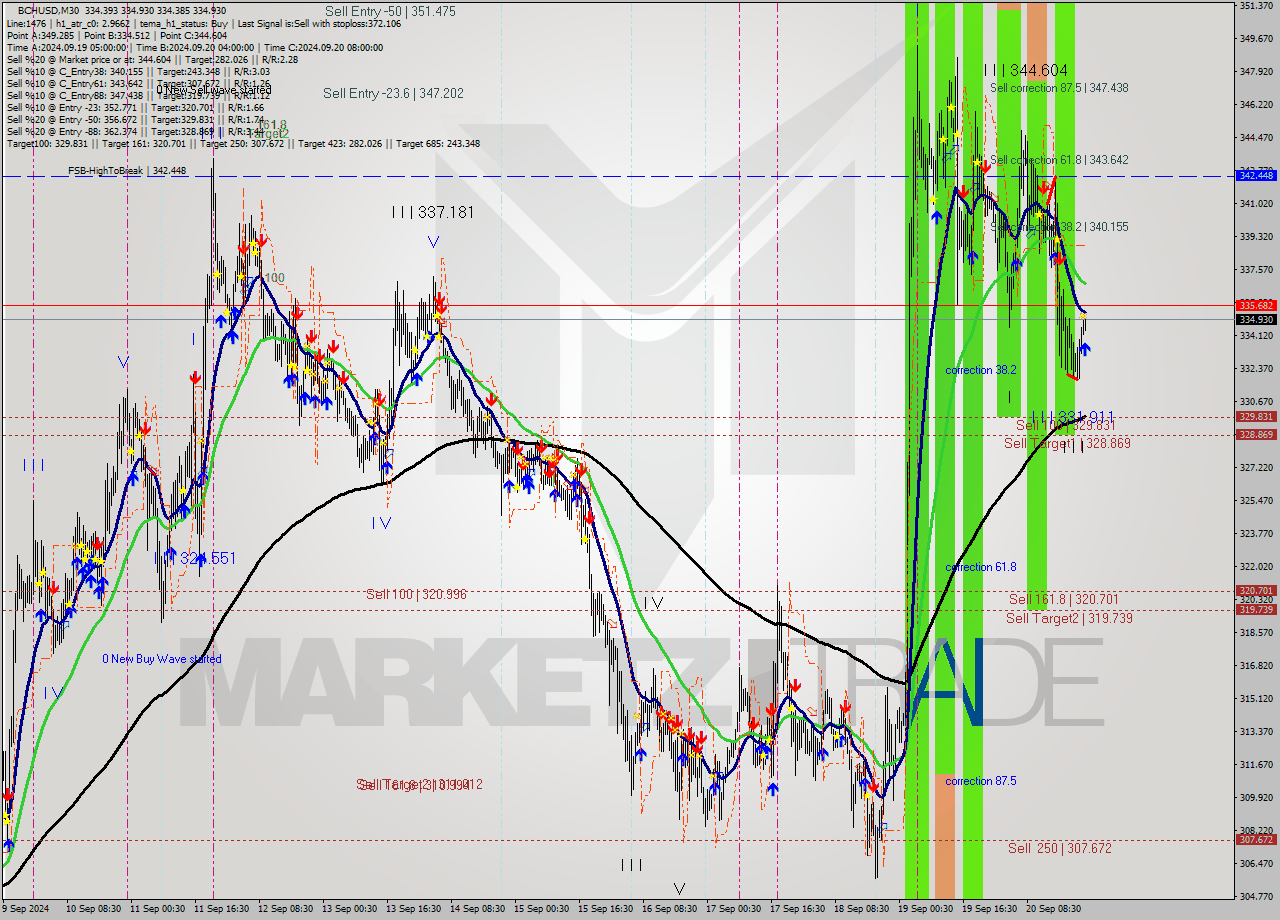The width and height of the screenshot is (1280, 920).
Task: Select the FSB-HighToBreak 342.448 label
Action: (127, 171)
